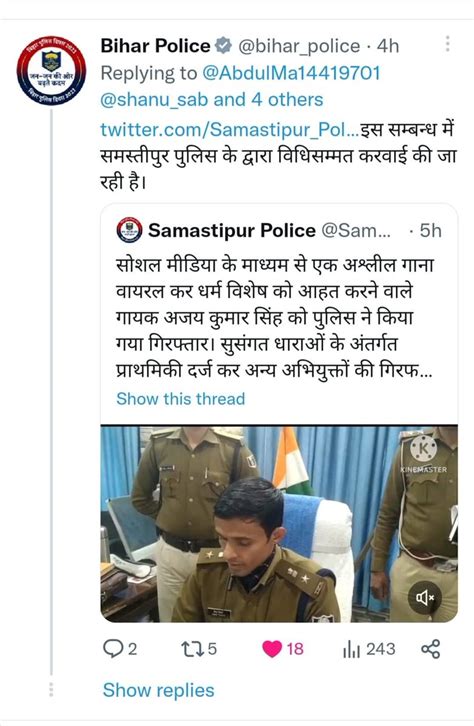Click the verified badge next to Bihar Police
Image resolution: width=474 pixels, height=726 pixels.
pos(225,46)
